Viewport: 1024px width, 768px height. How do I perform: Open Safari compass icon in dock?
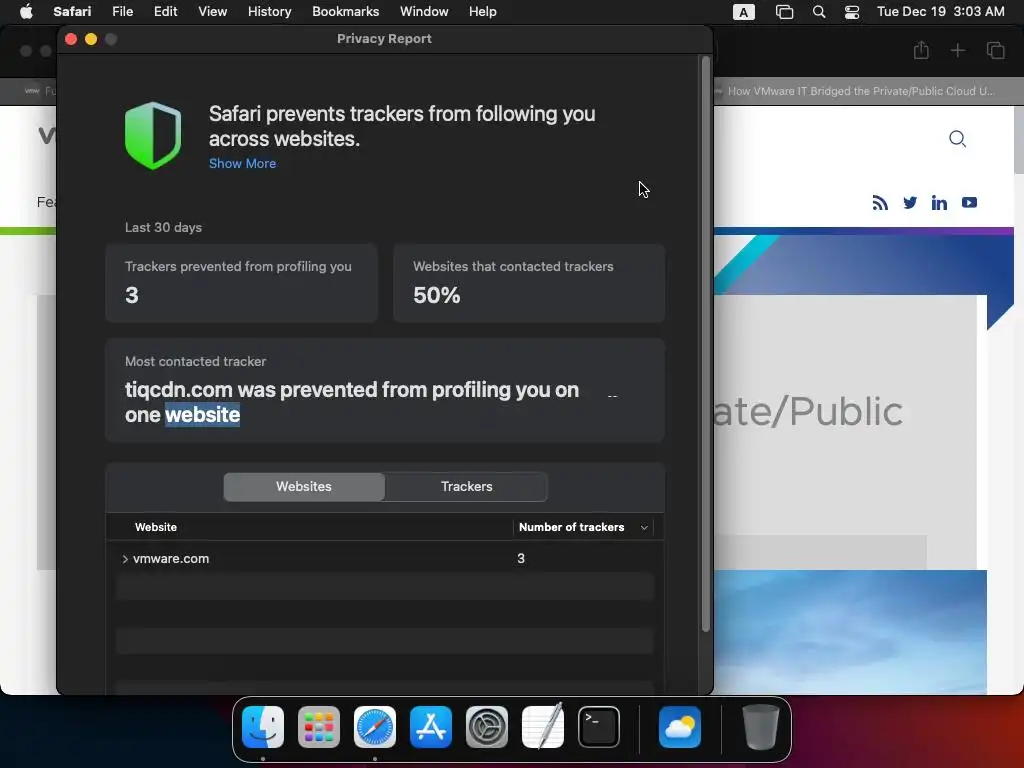click(375, 727)
